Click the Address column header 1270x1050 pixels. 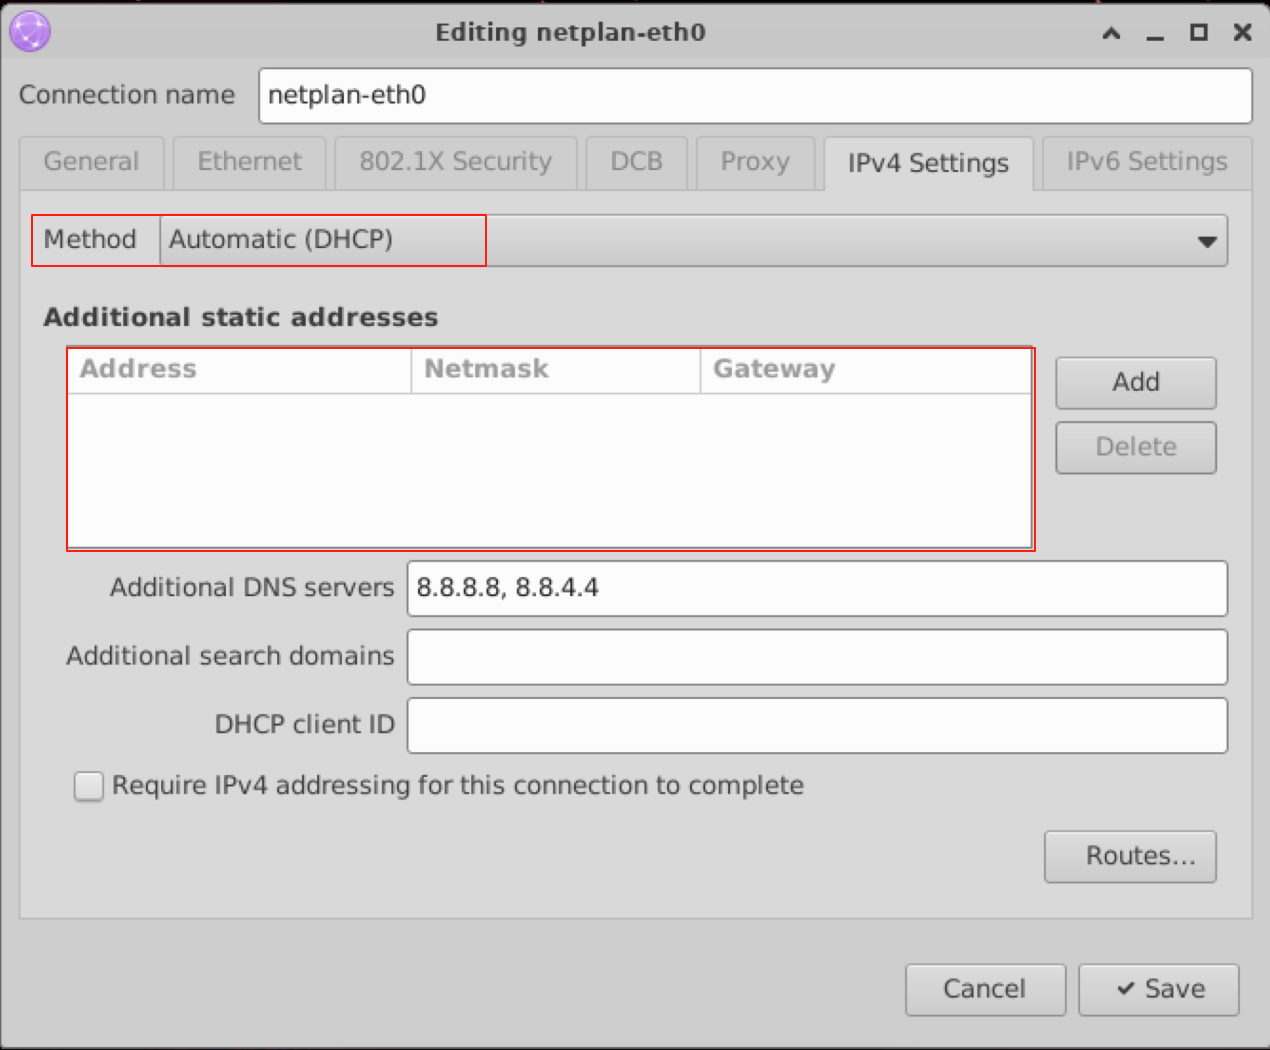(x=239, y=370)
